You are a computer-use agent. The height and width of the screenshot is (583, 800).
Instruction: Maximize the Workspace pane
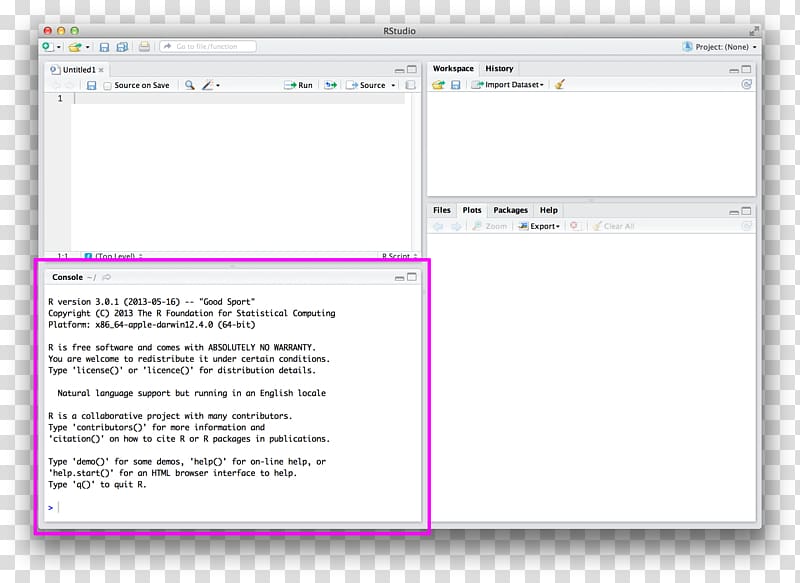746,69
